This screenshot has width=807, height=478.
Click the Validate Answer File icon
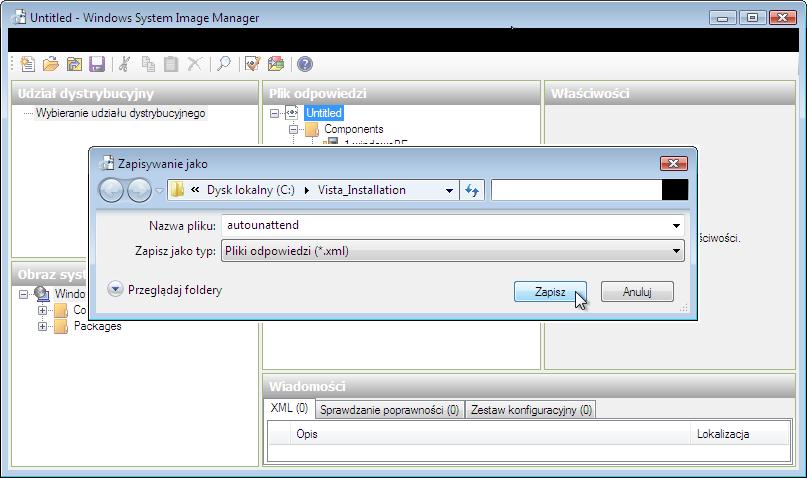[252, 64]
